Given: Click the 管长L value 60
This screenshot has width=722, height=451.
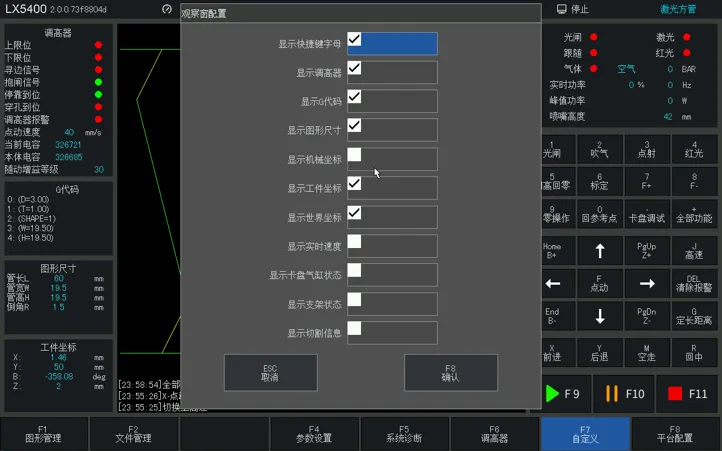Looking at the screenshot, I should click(x=58, y=279).
